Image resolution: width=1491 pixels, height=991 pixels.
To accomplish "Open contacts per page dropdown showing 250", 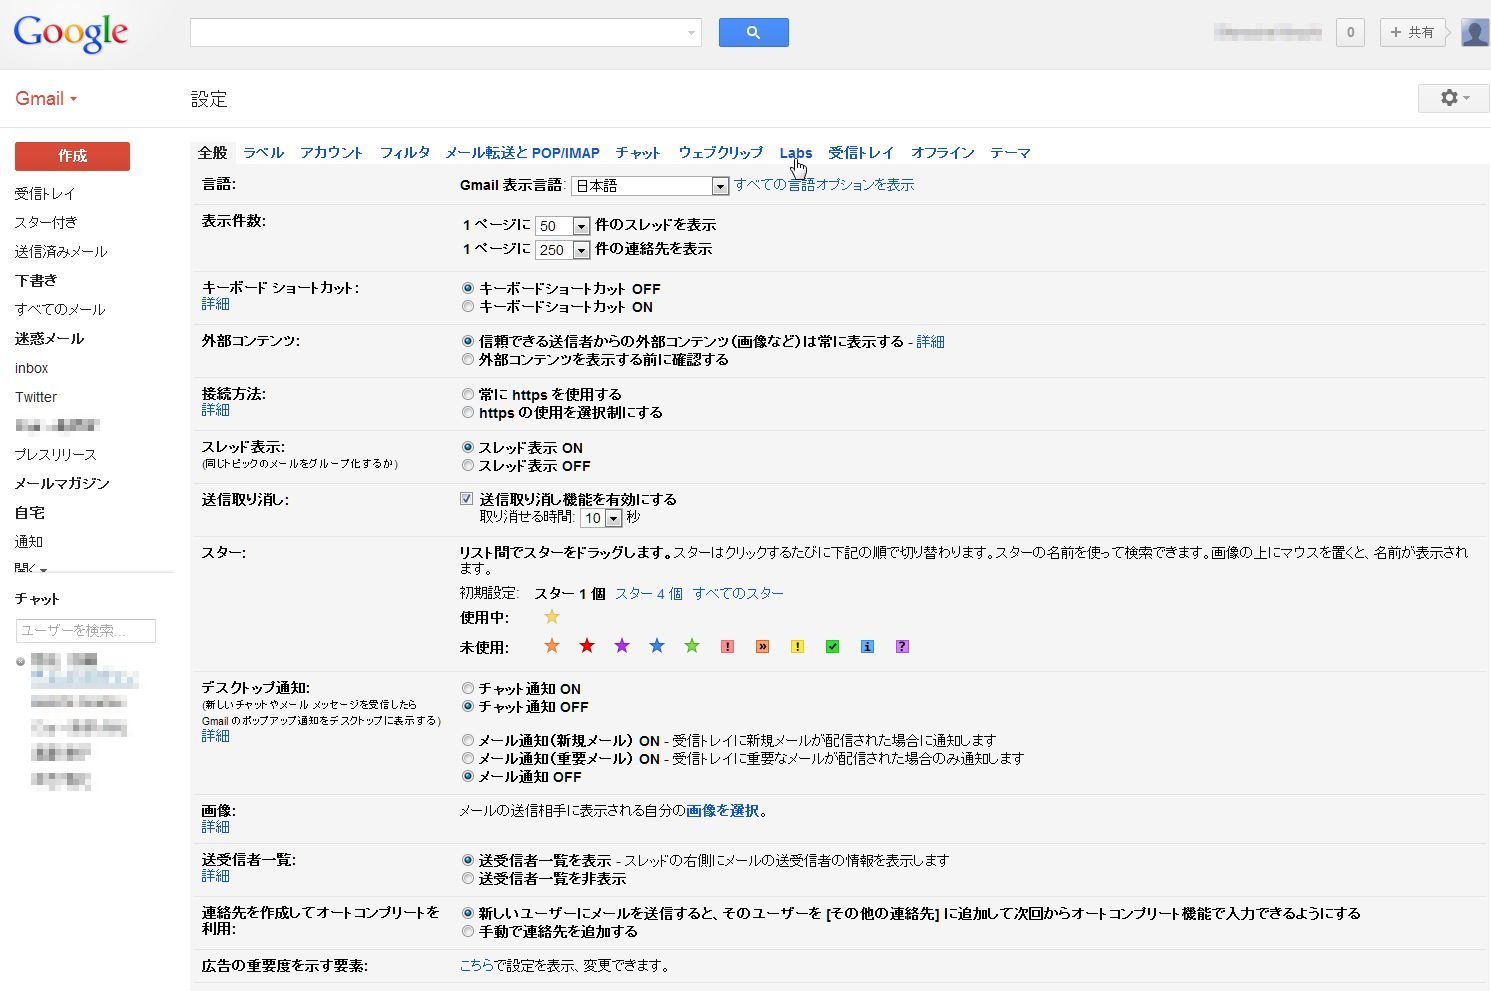I will coord(563,250).
